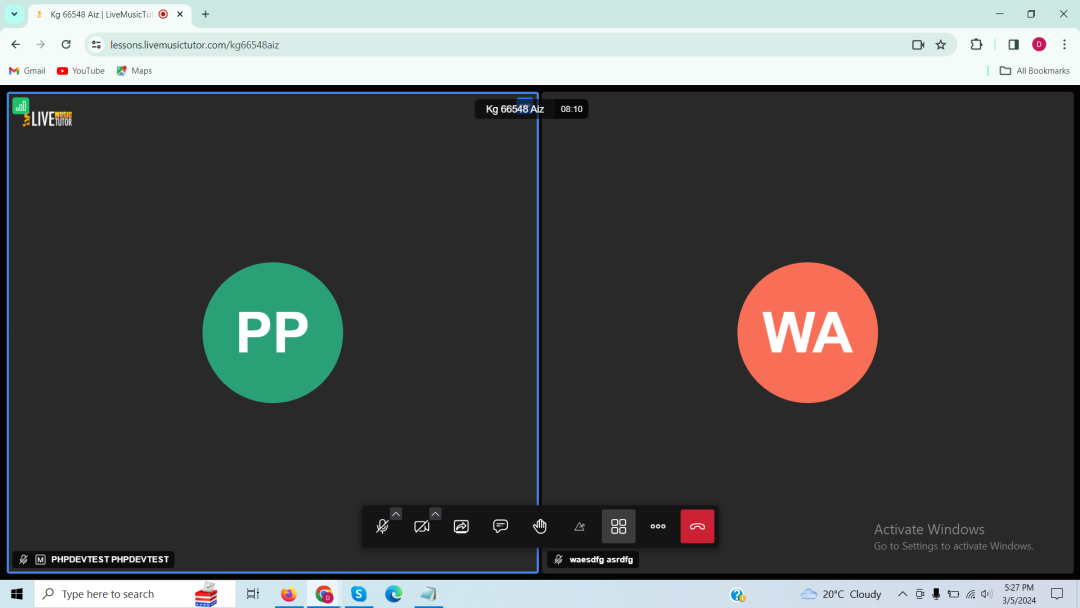Open the more actions three-dots menu
Image resolution: width=1080 pixels, height=608 pixels.
coord(658,527)
